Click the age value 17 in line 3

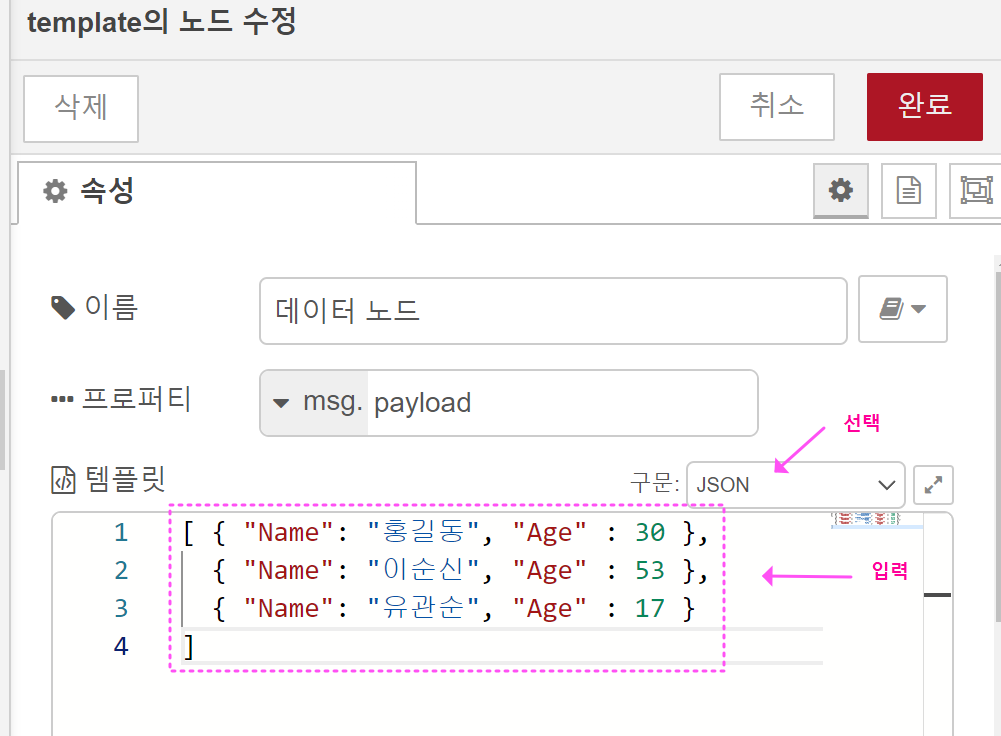click(650, 608)
